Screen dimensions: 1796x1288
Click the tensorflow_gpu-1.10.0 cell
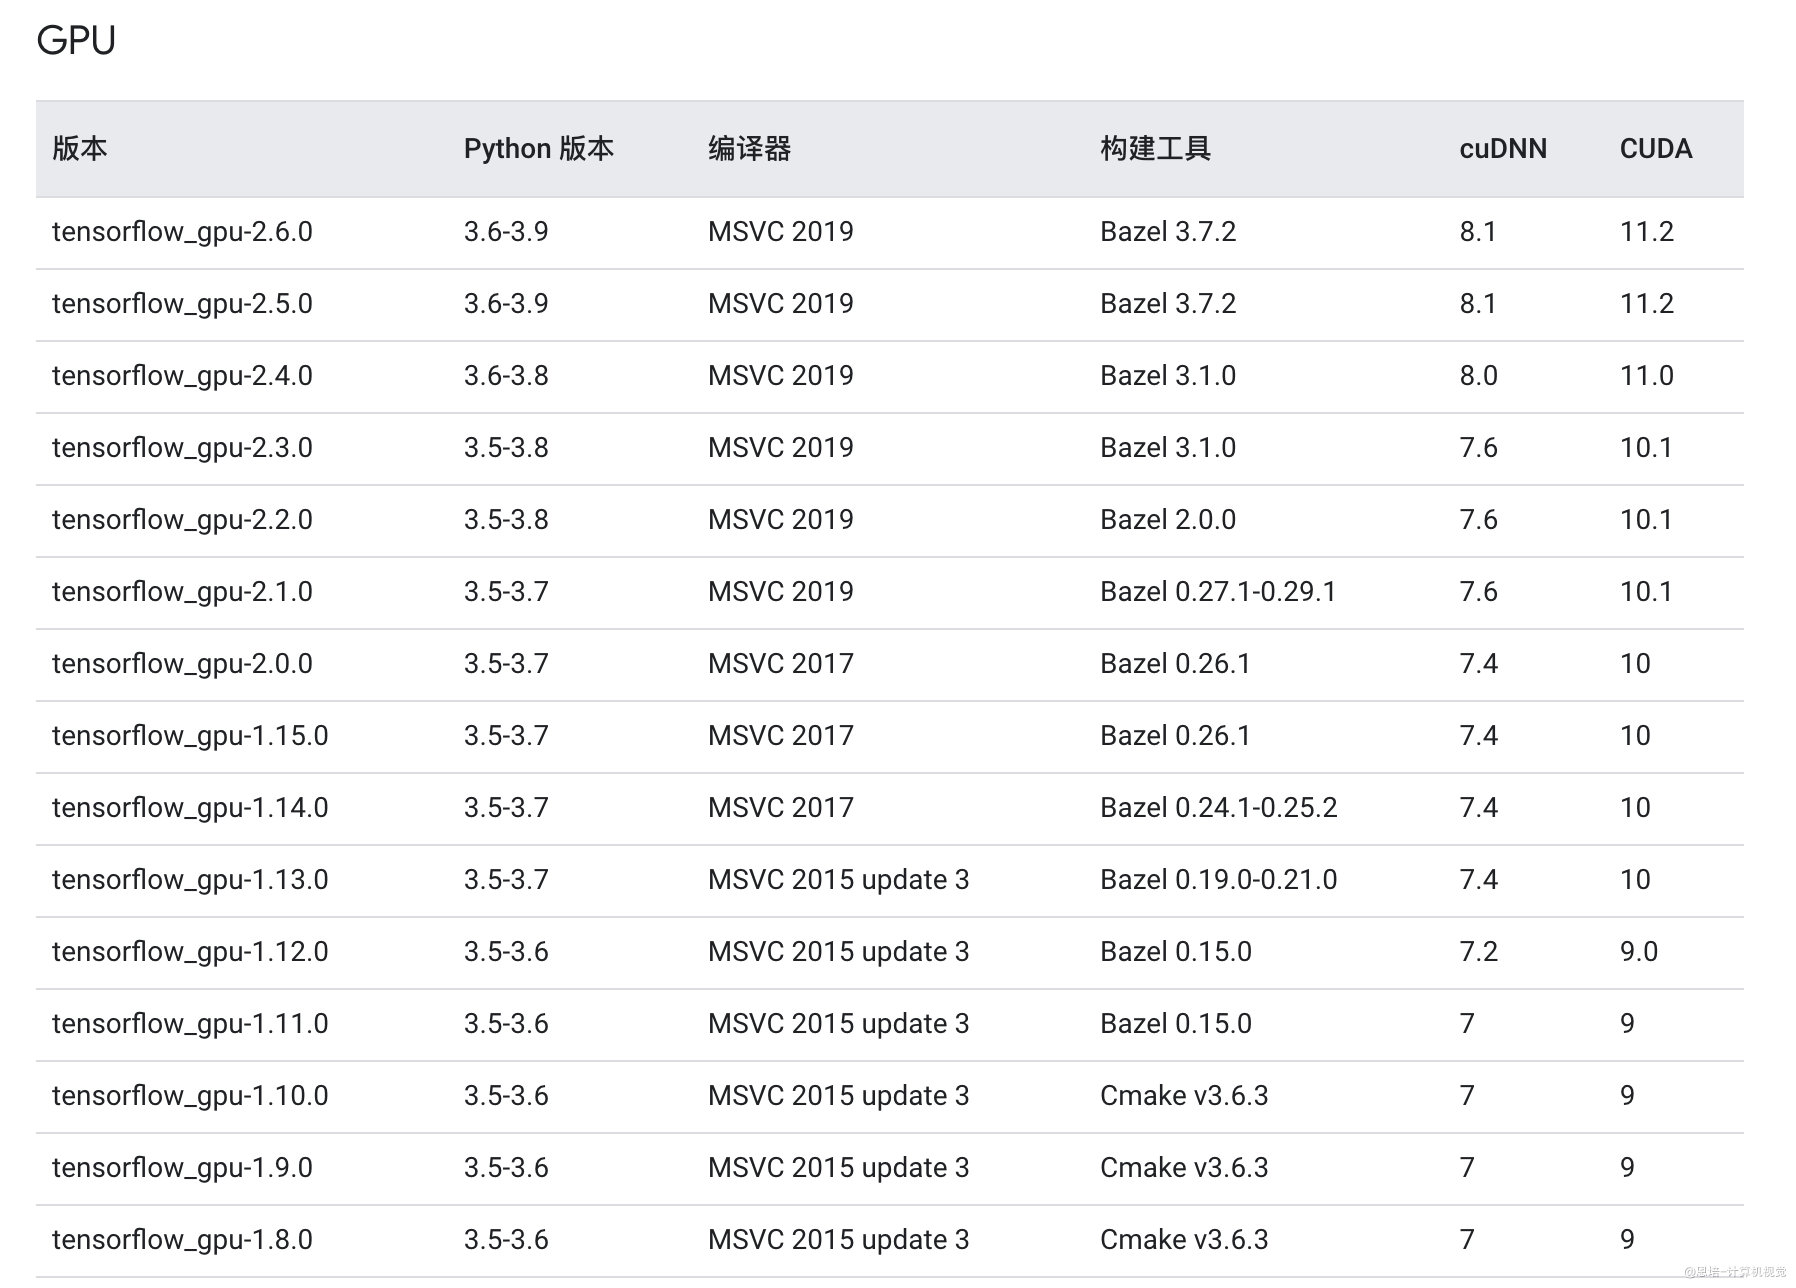click(x=190, y=1096)
